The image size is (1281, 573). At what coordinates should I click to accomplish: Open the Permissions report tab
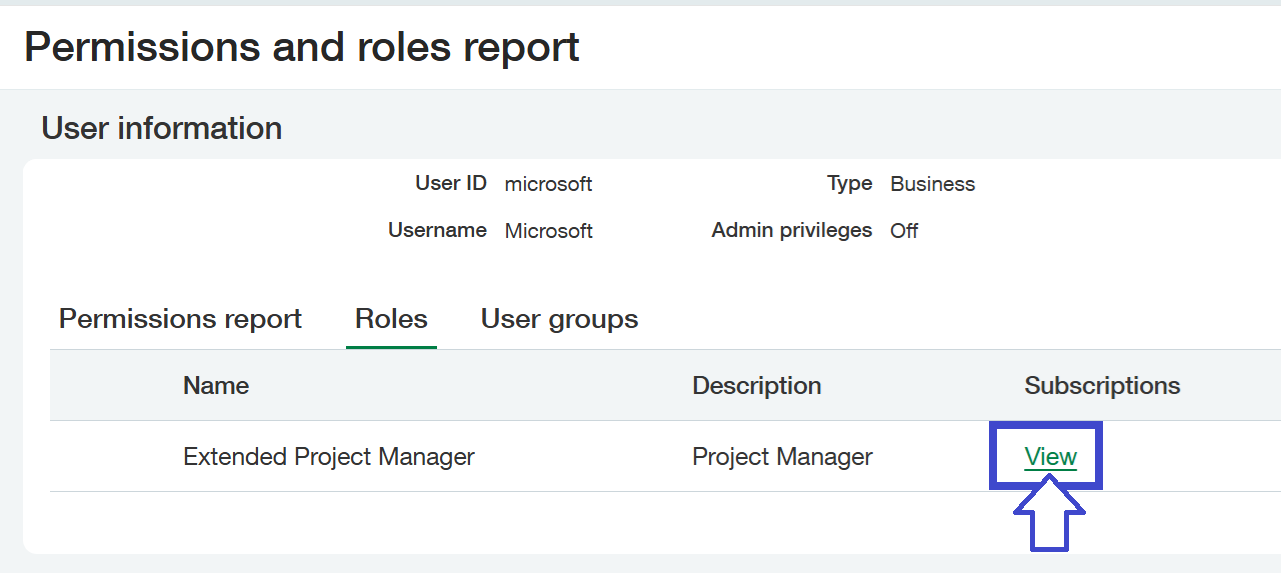tap(180, 319)
